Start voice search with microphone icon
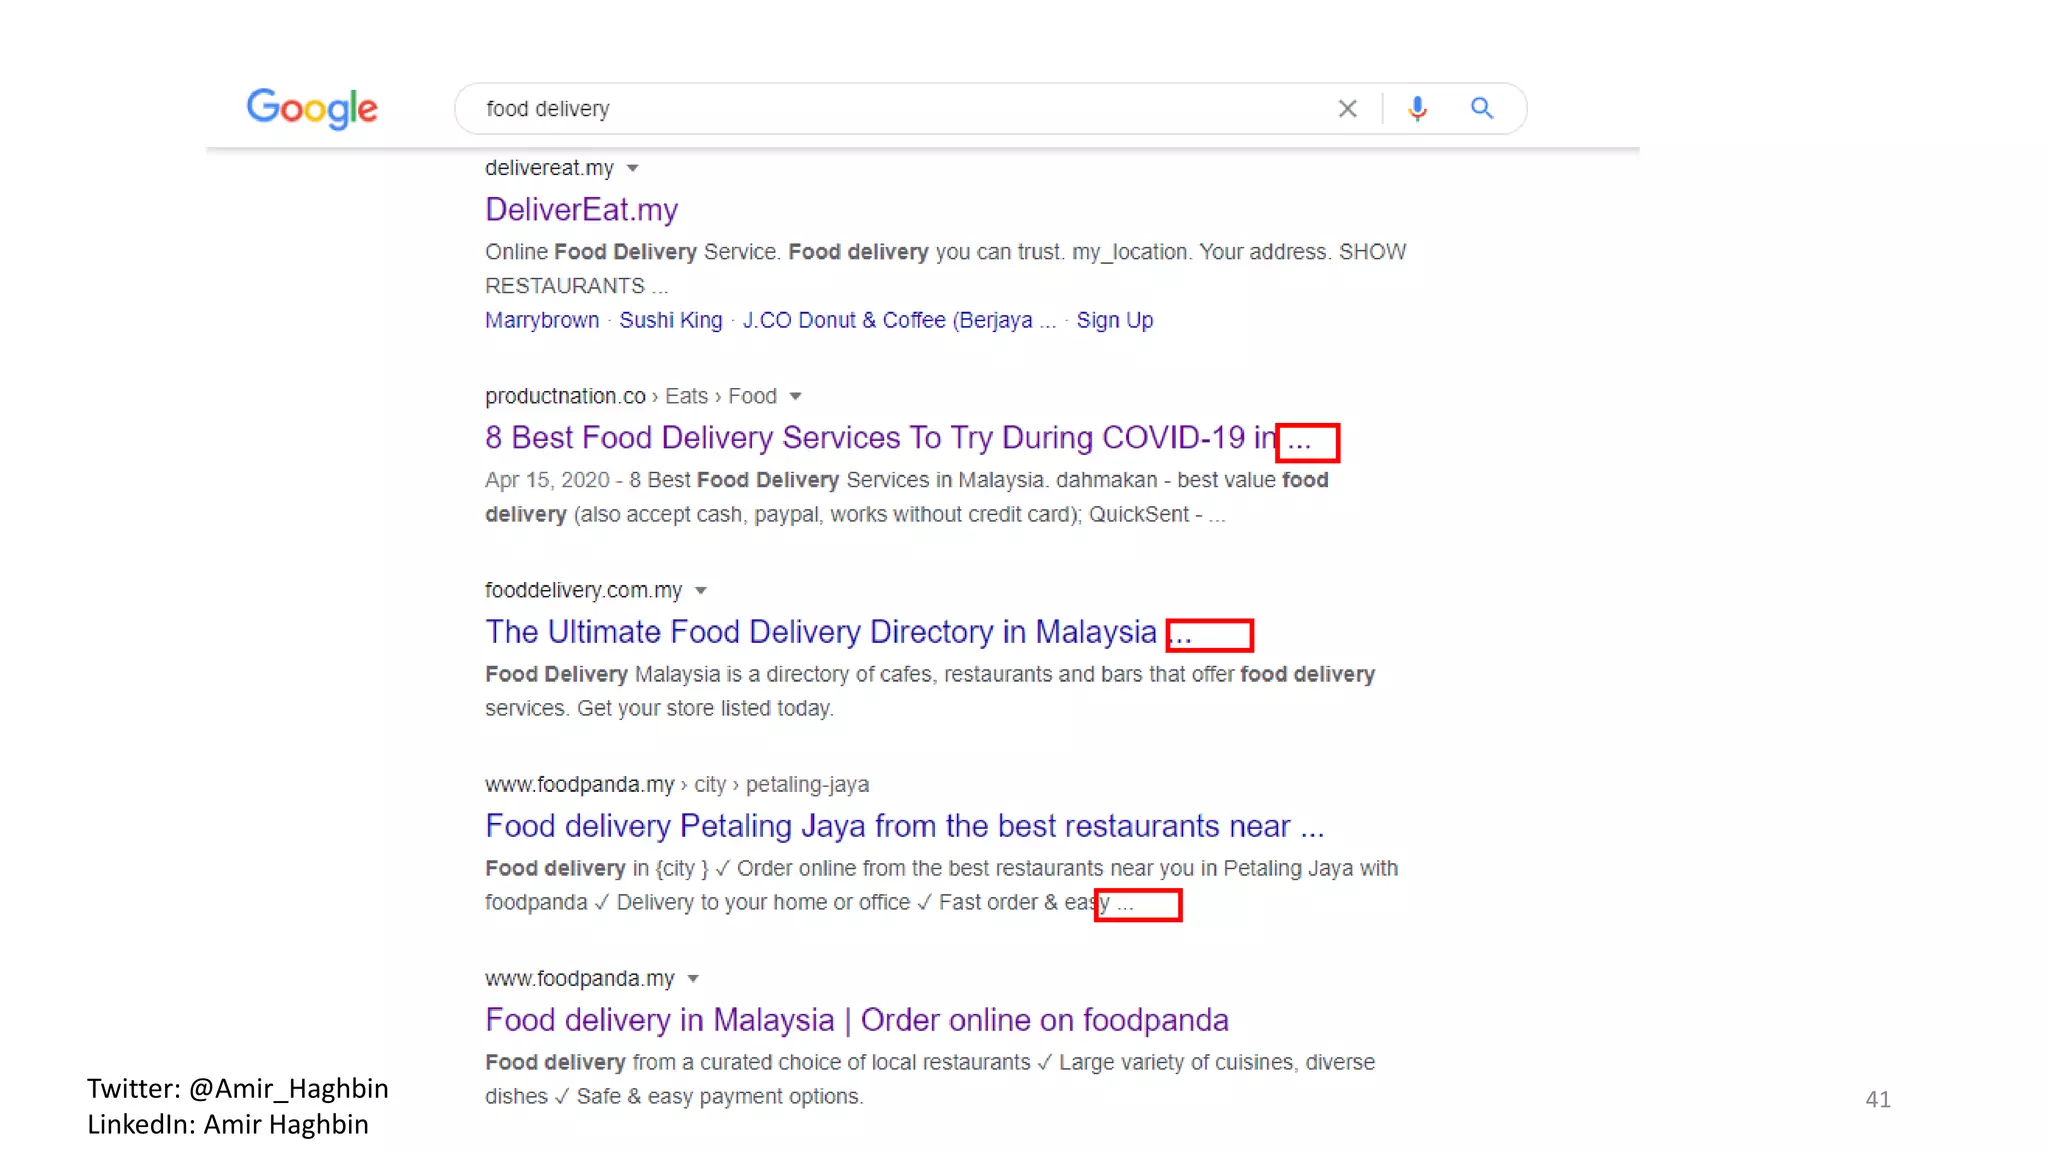This screenshot has height=1152, width=2048. tap(1417, 108)
